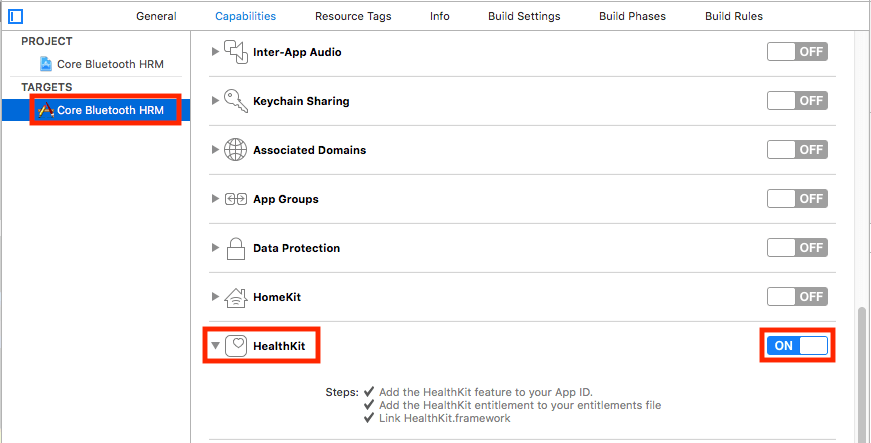This screenshot has width=871, height=443.
Task: Open the General tab
Action: click(156, 16)
